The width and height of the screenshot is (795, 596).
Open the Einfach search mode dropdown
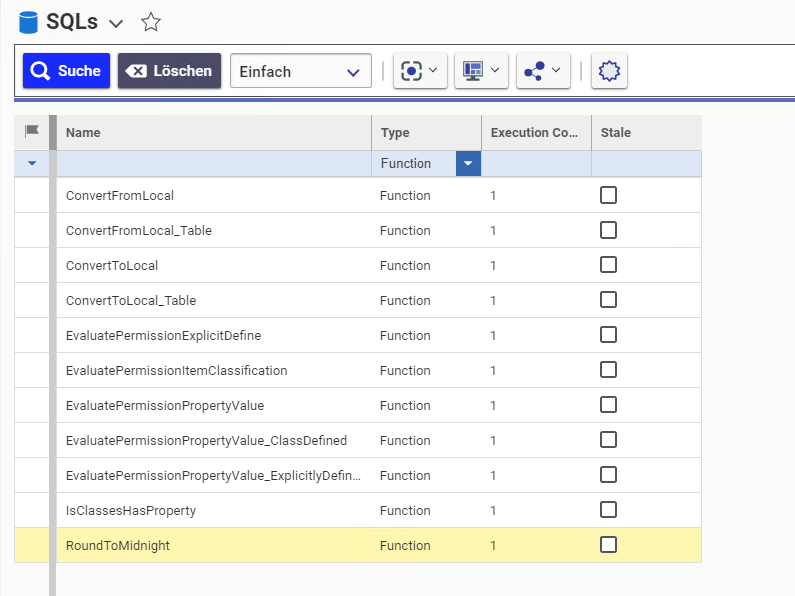(x=300, y=71)
